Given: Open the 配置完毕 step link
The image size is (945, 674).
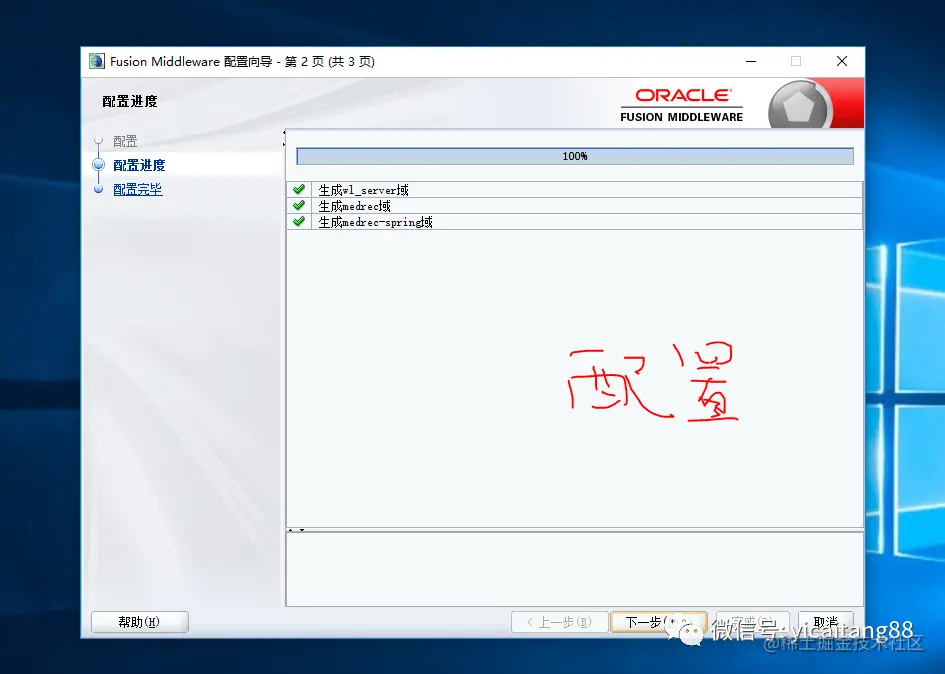Looking at the screenshot, I should [x=138, y=189].
